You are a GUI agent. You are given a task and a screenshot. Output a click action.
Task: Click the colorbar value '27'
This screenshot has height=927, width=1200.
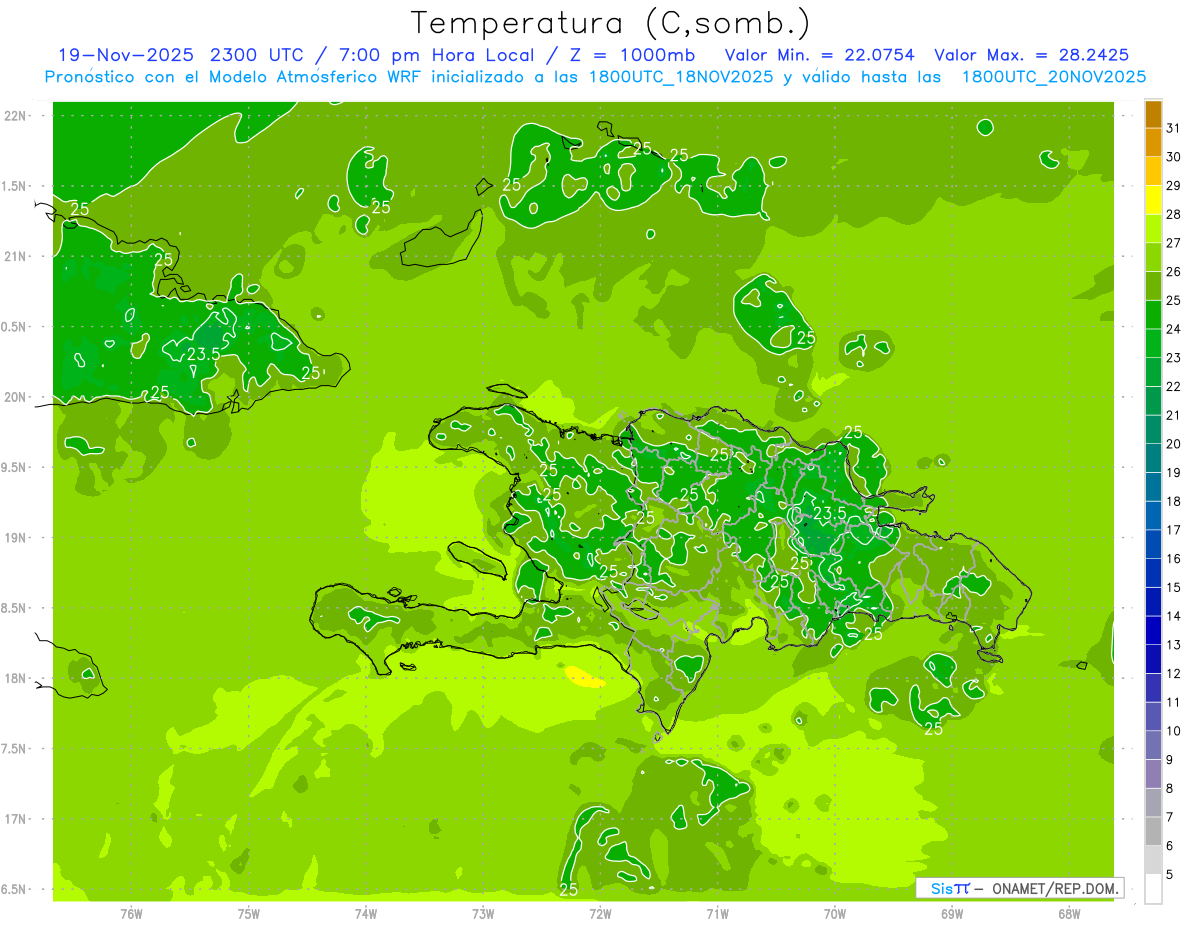(x=1173, y=243)
